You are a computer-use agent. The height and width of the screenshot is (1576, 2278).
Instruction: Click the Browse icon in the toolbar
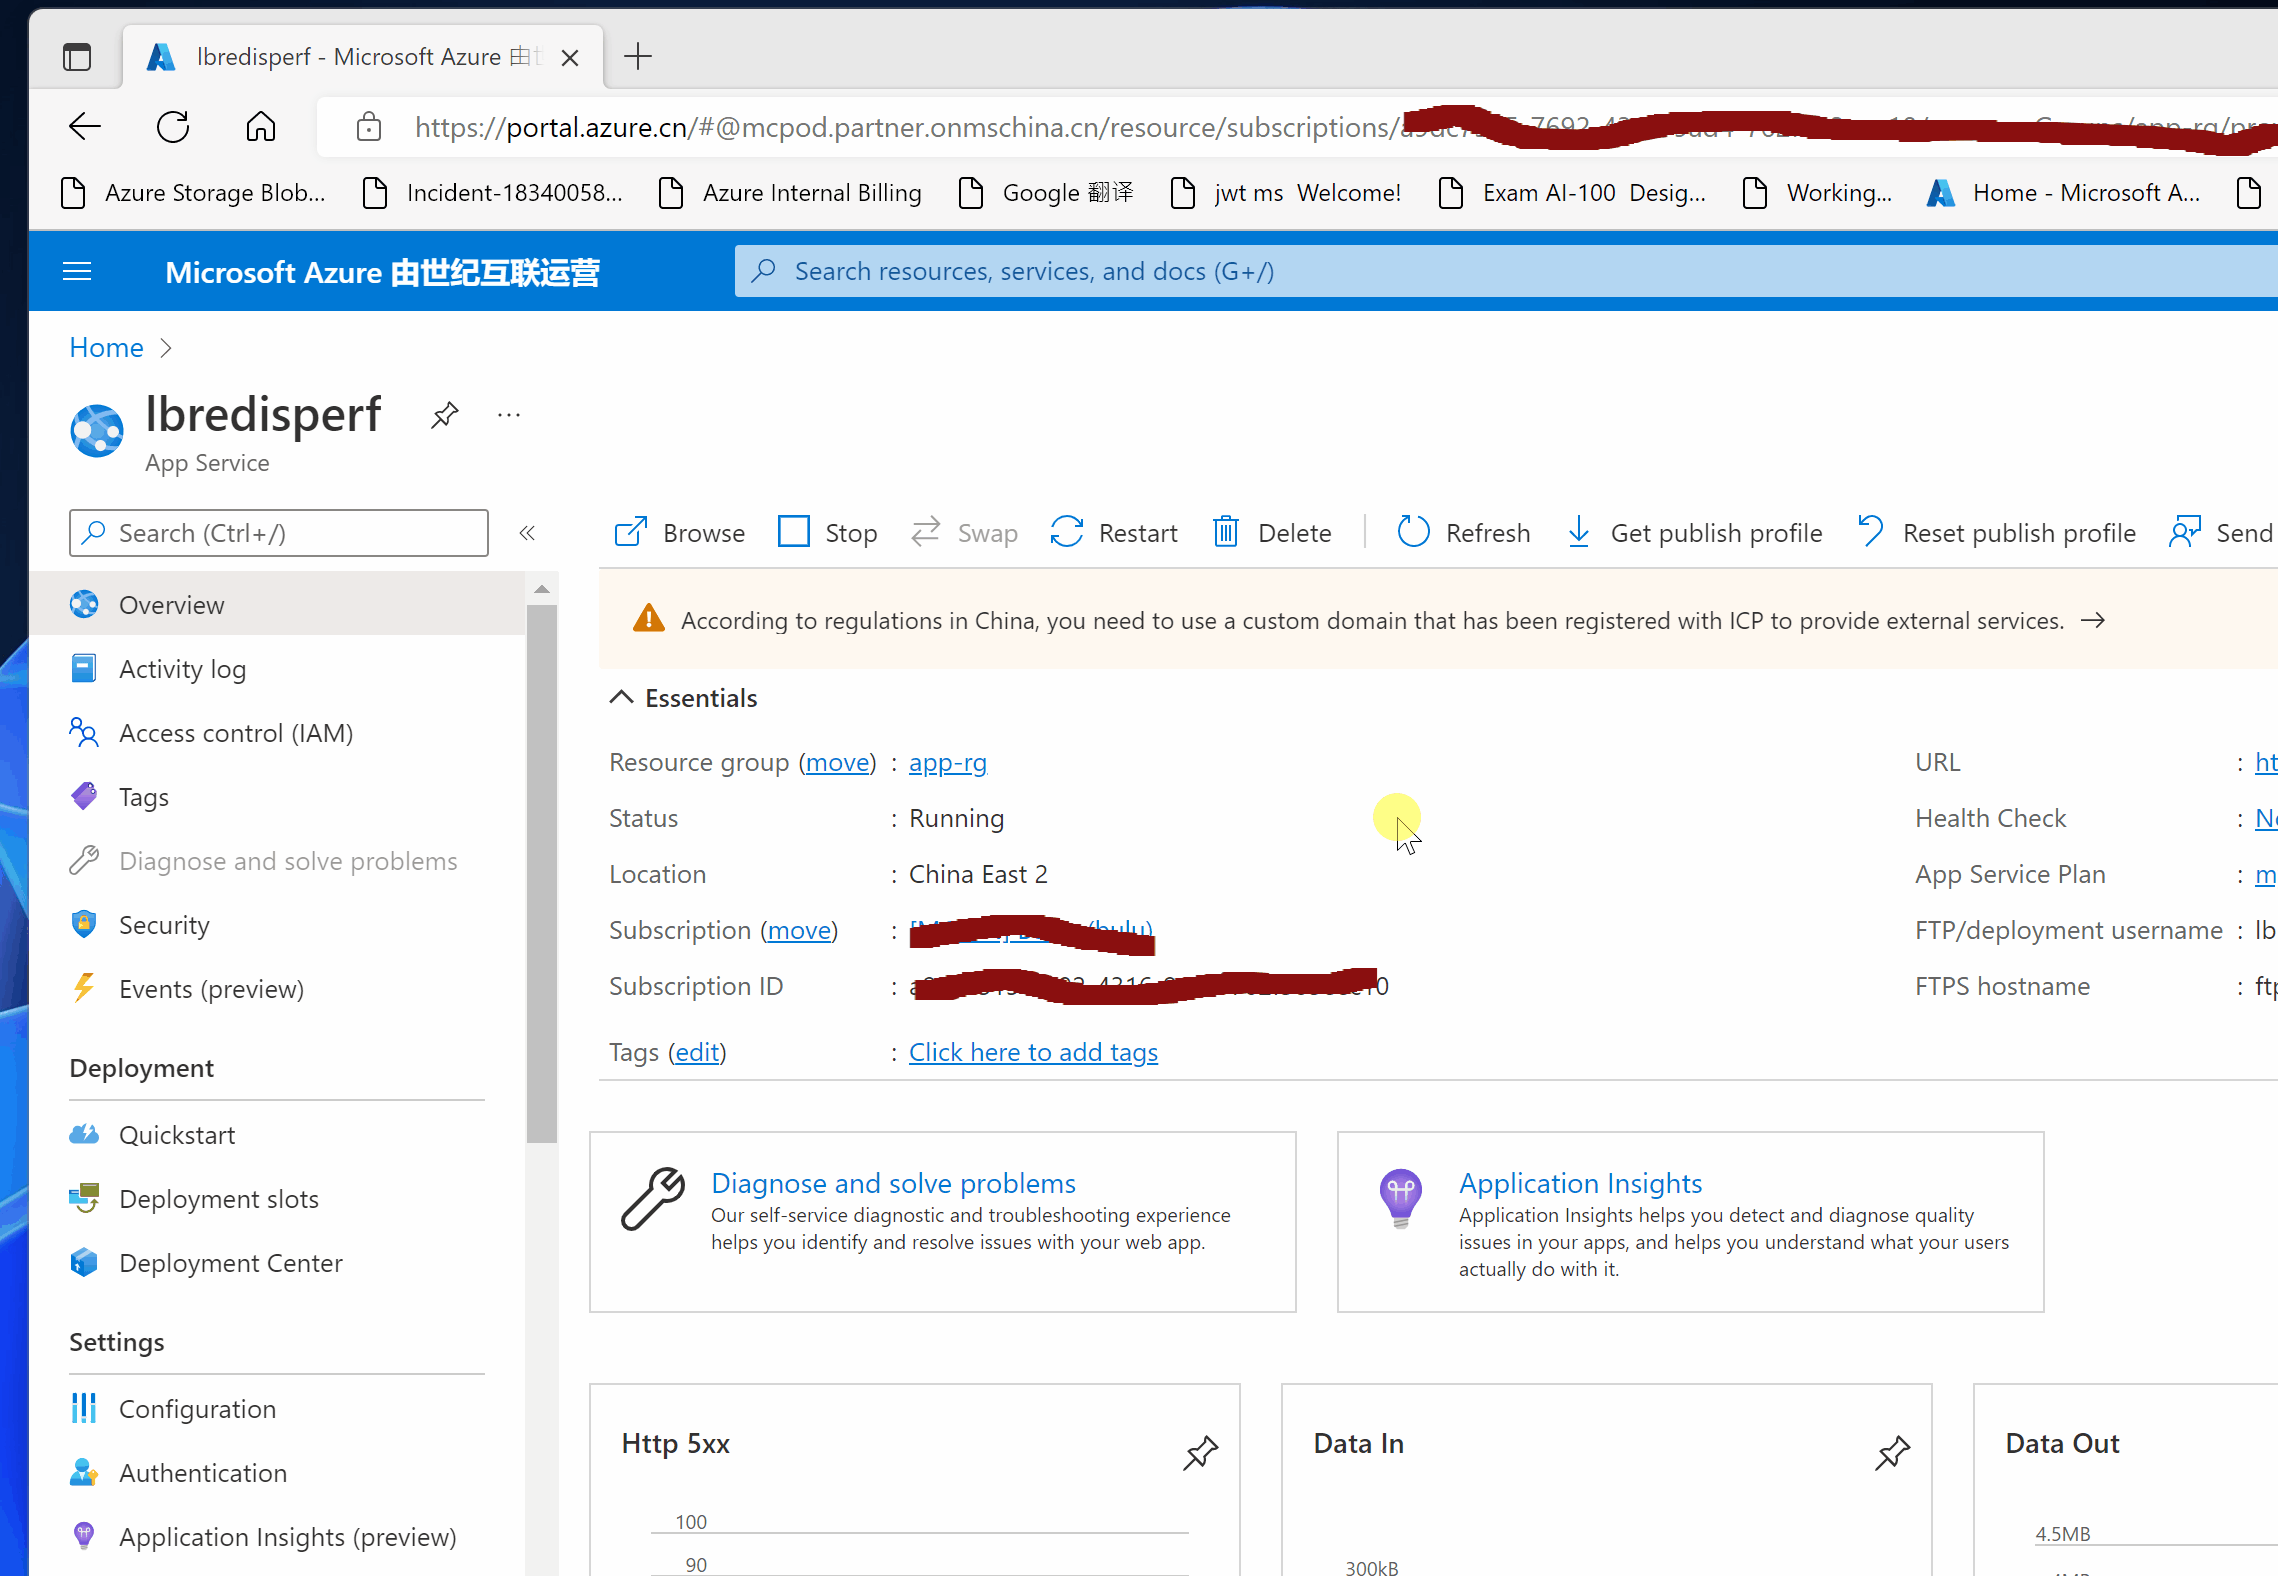point(631,532)
